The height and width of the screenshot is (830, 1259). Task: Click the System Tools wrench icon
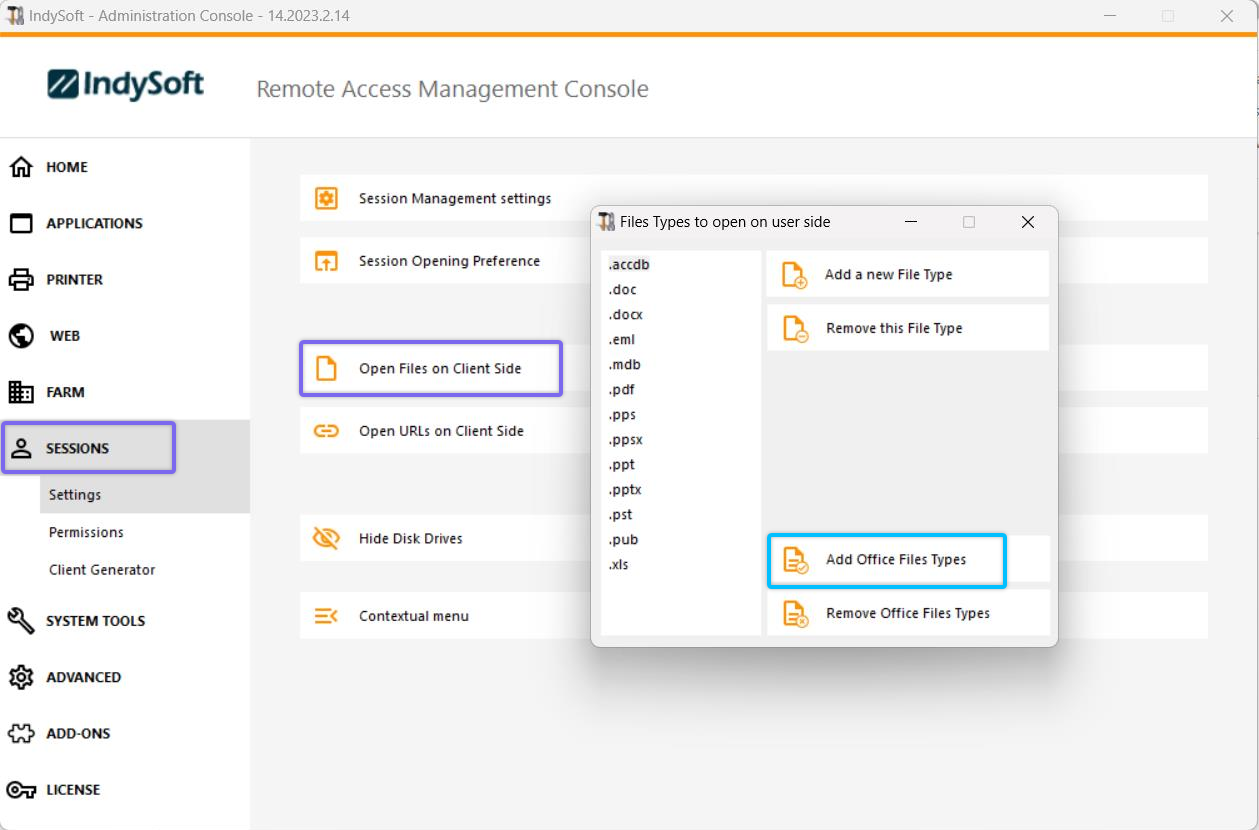pyautogui.click(x=21, y=621)
